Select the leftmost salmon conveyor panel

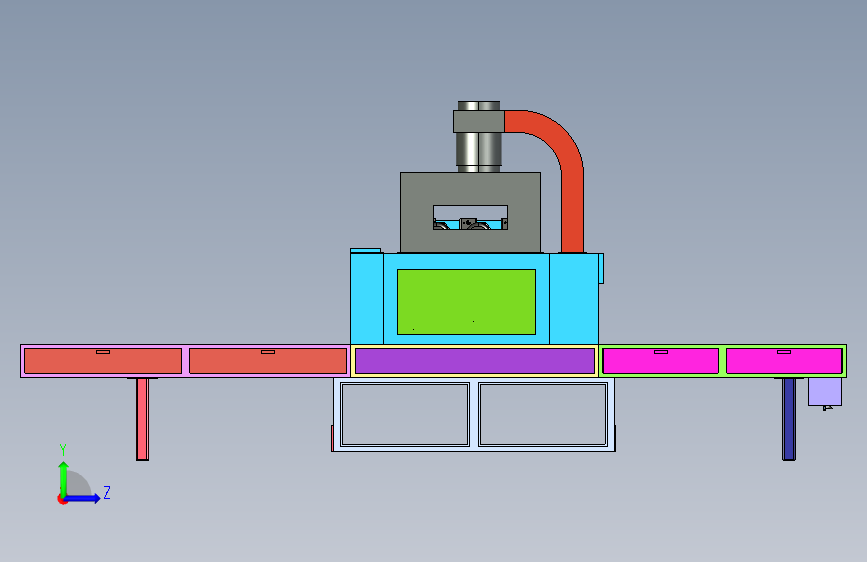(103, 361)
